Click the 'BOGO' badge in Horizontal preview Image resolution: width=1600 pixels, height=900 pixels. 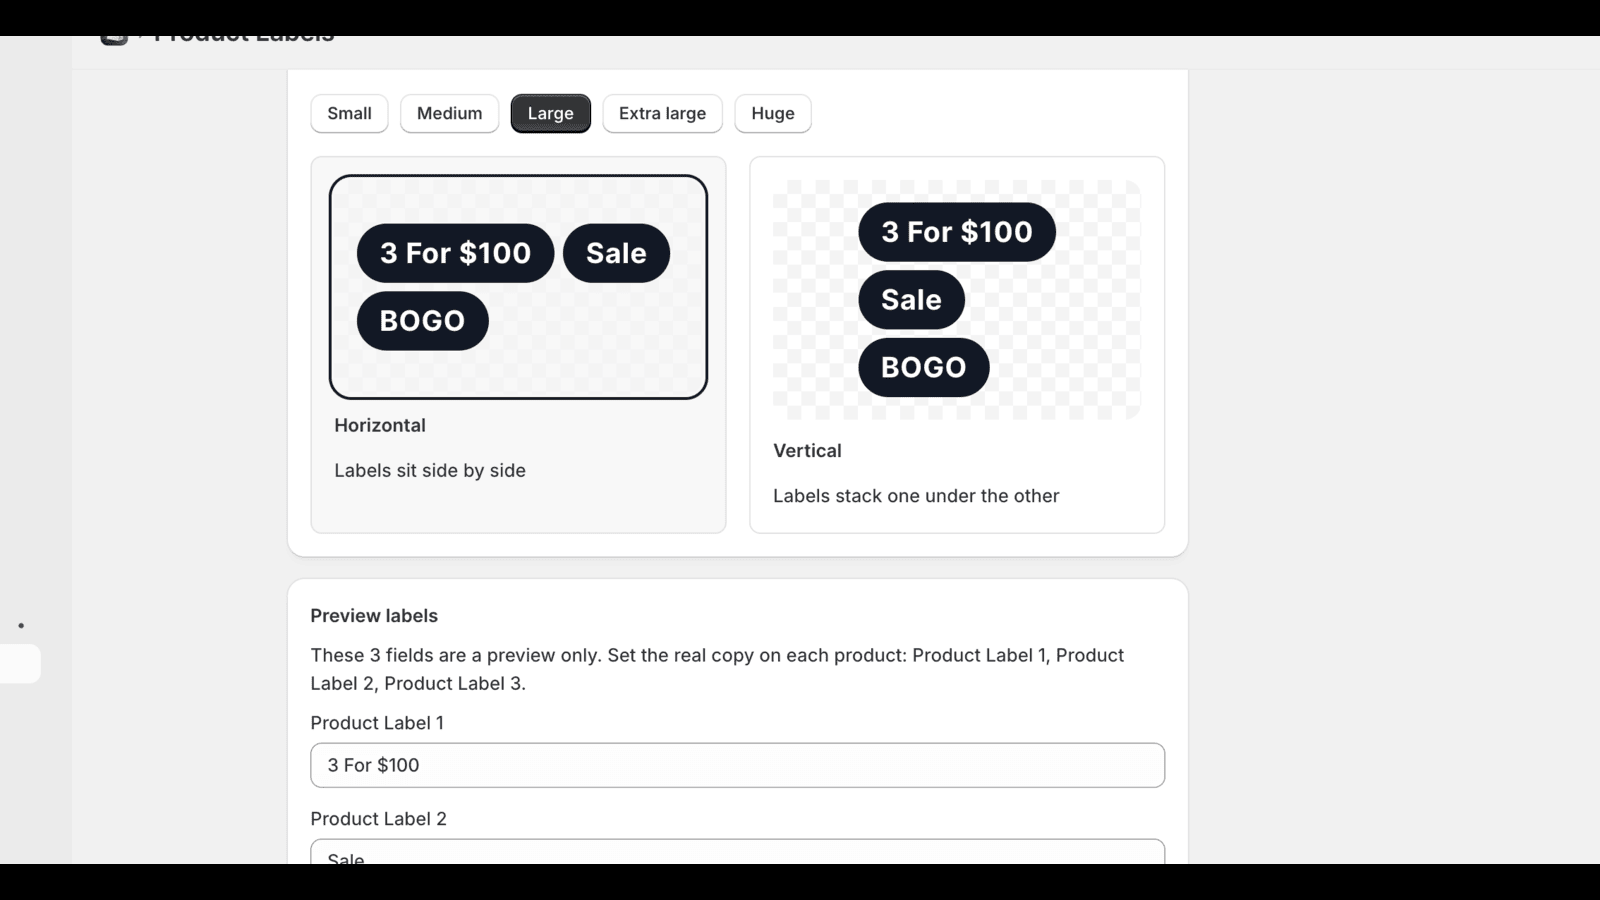click(422, 321)
